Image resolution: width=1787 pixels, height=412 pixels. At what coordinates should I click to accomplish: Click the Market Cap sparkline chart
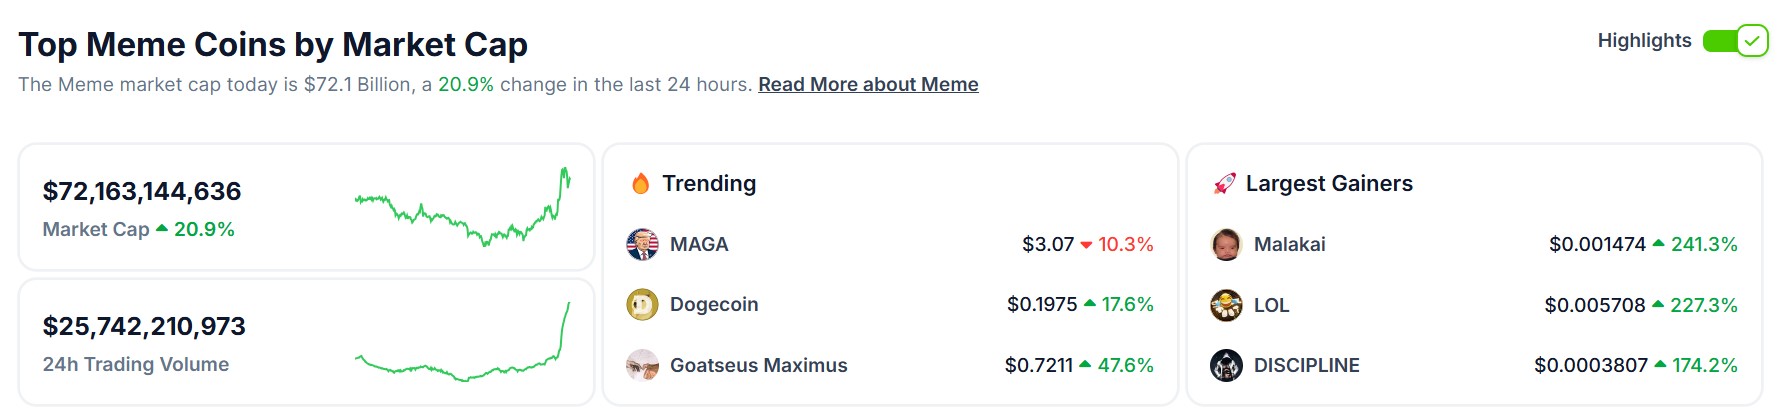pos(463,207)
